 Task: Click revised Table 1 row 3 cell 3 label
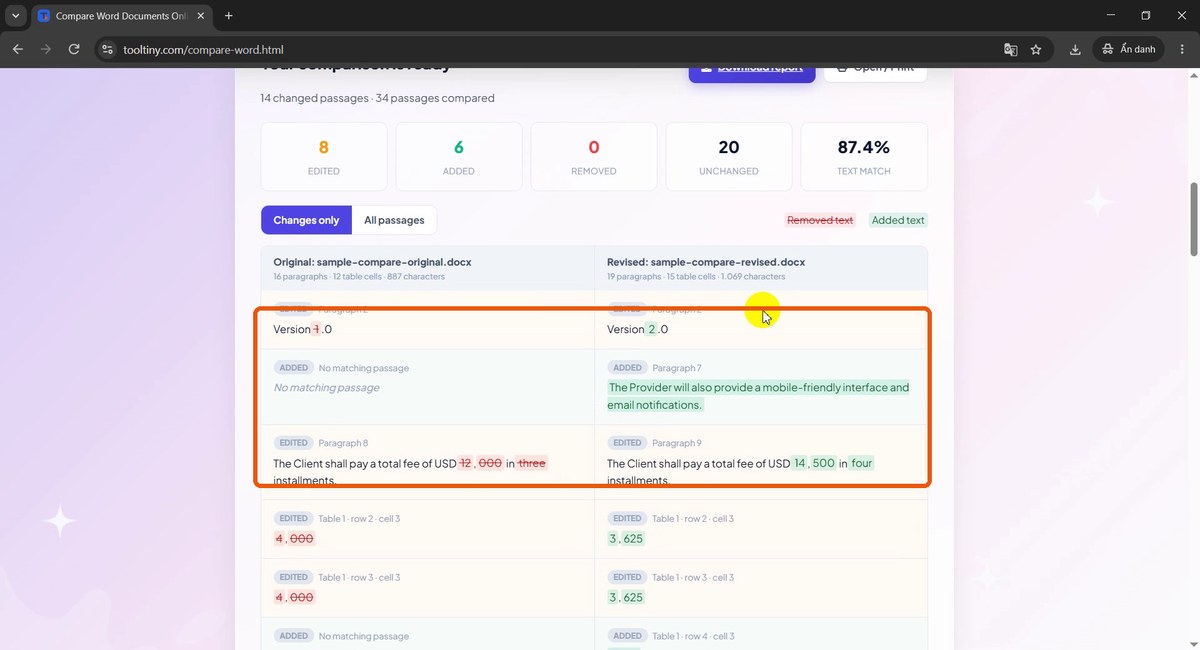pyautogui.click(x=693, y=578)
